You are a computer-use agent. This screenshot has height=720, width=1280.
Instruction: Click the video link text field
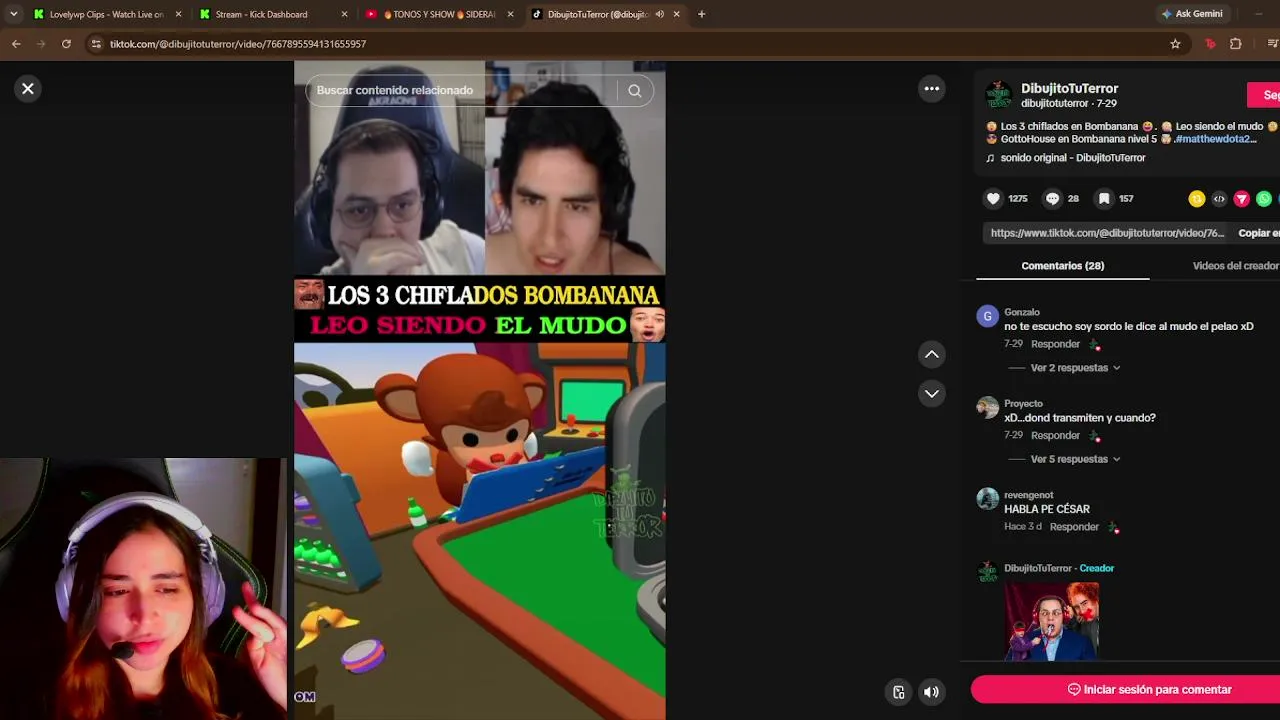tap(1107, 233)
